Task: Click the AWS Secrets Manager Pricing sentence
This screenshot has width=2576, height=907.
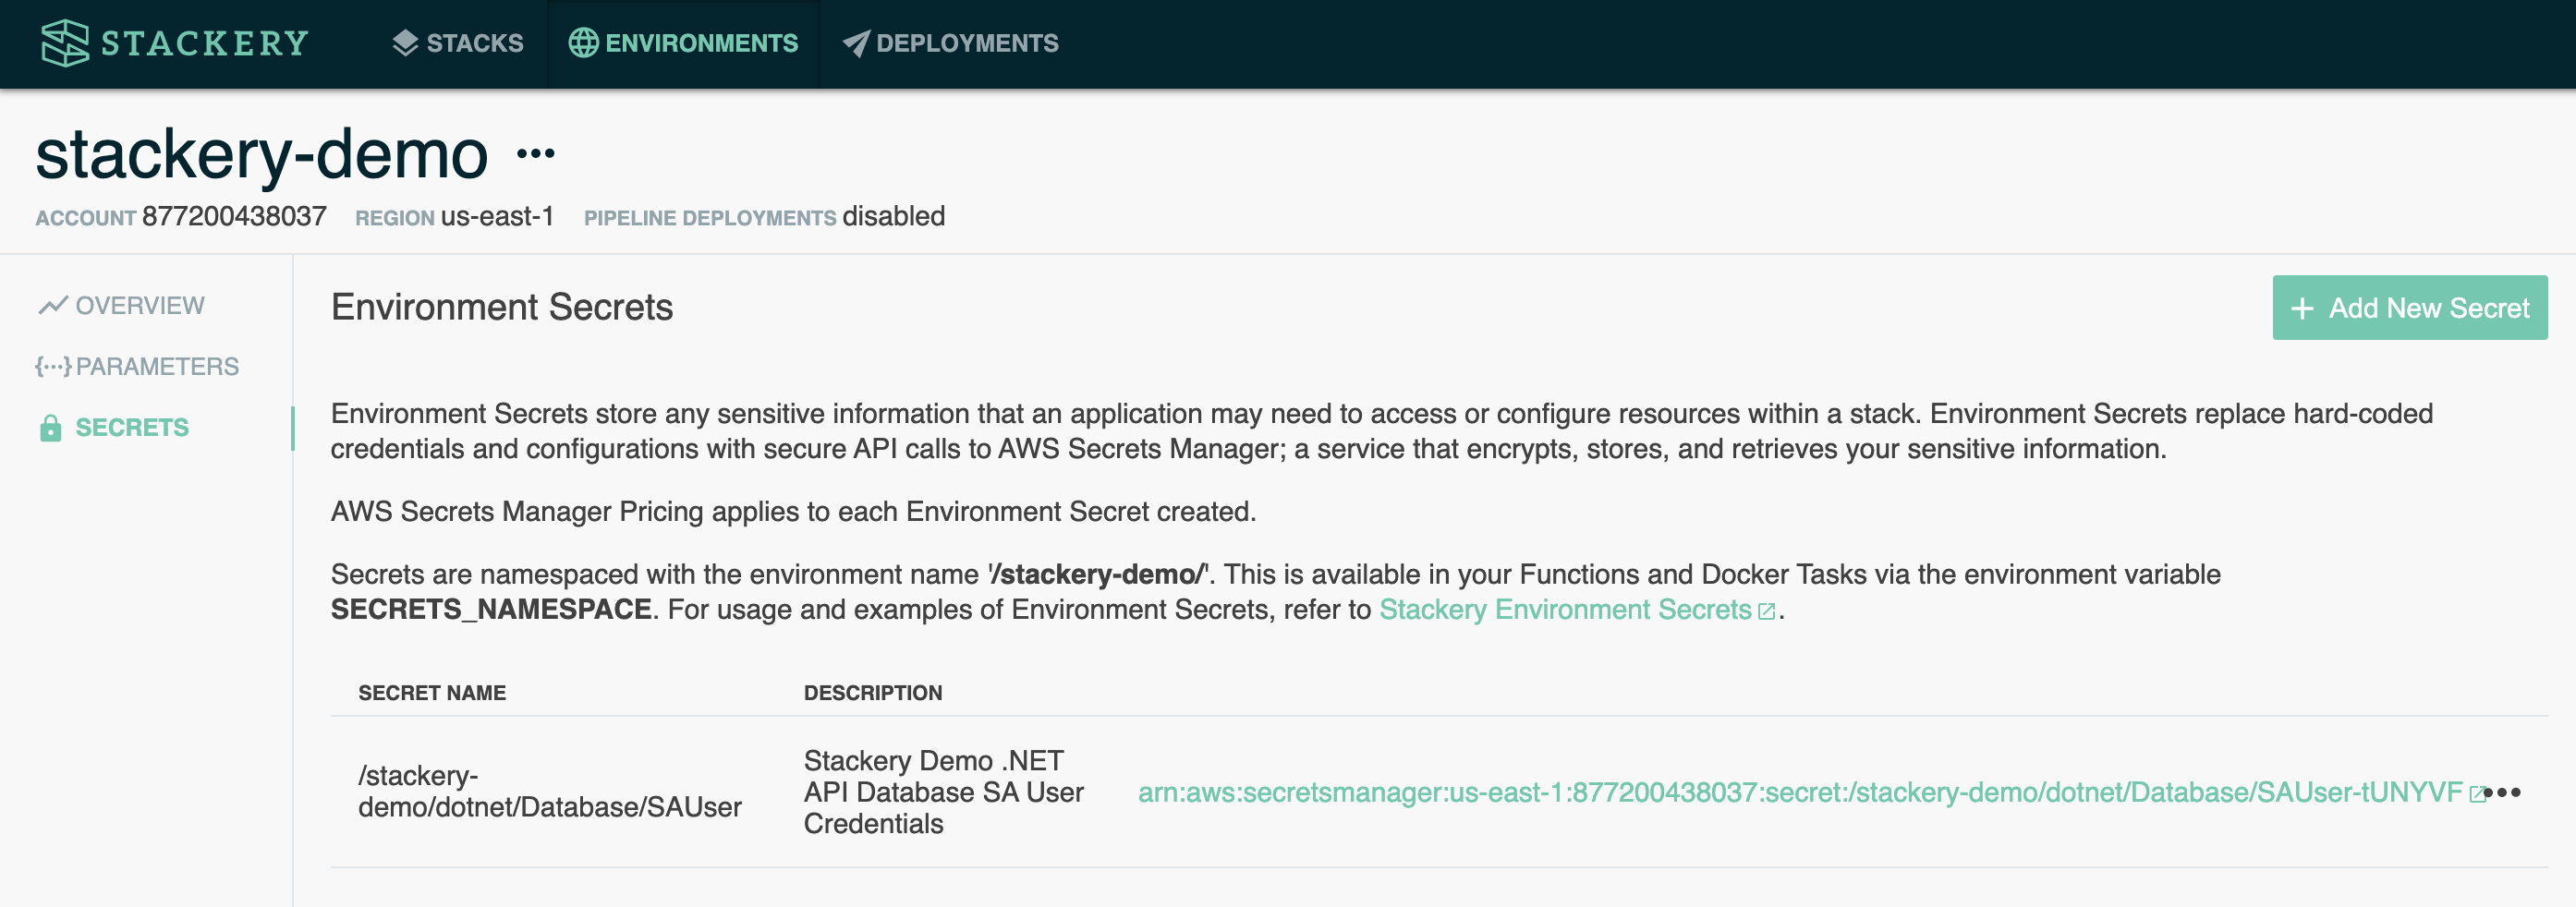Action: click(793, 512)
